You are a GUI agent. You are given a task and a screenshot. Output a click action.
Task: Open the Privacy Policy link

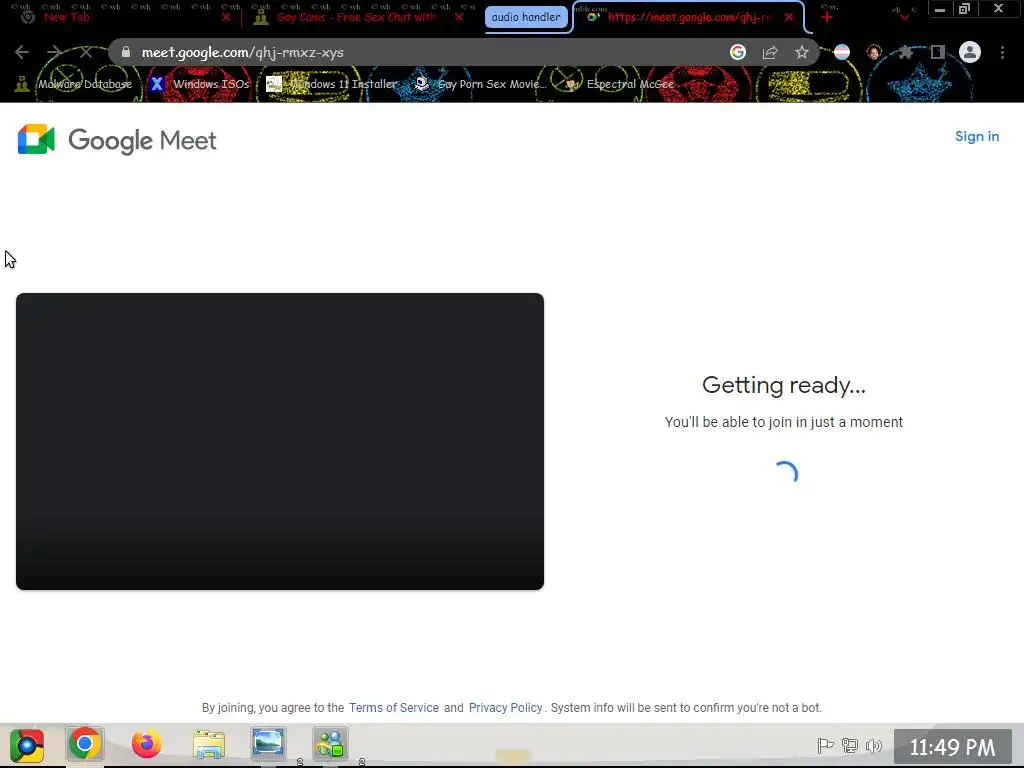click(505, 708)
